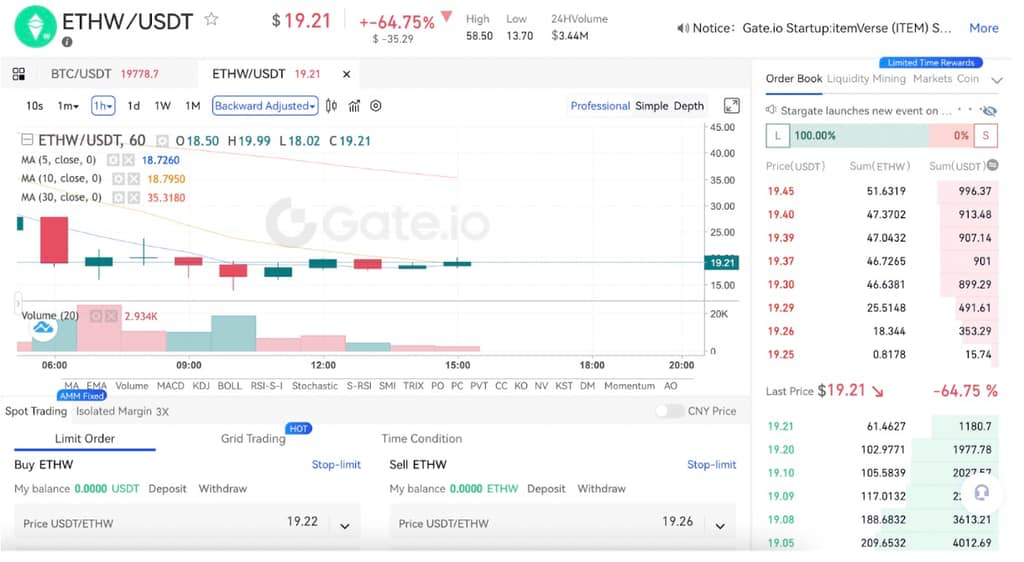
Task: Select the 1d timeframe
Action: (x=133, y=106)
